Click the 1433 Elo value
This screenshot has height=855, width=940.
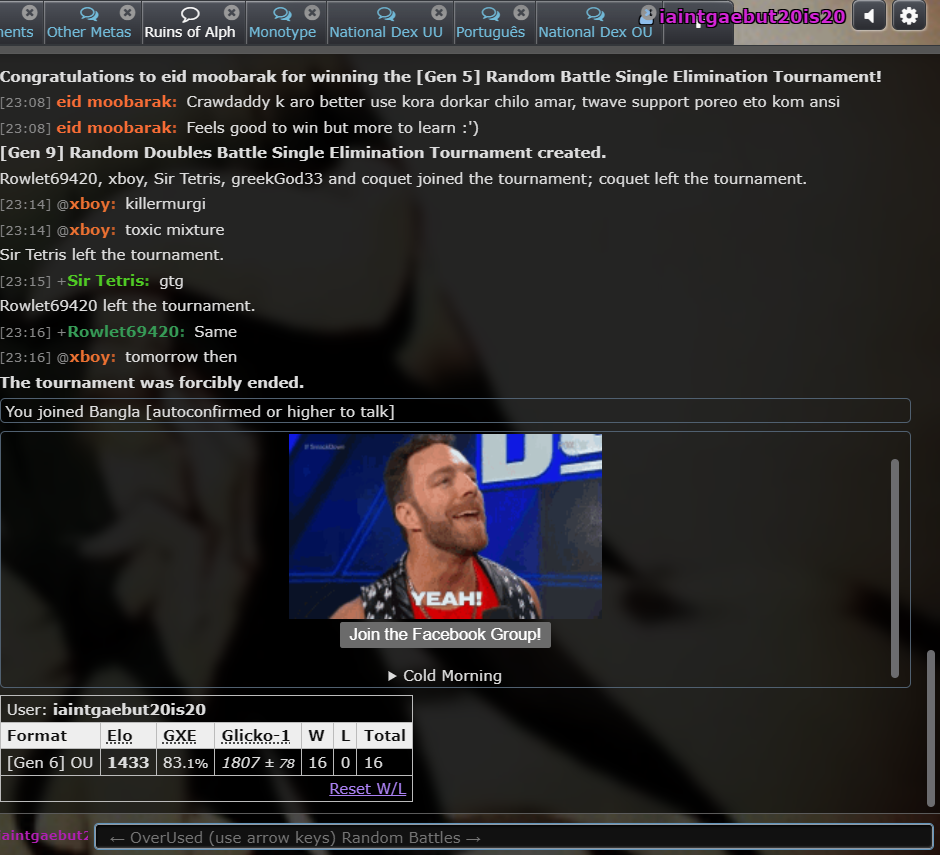coord(128,763)
